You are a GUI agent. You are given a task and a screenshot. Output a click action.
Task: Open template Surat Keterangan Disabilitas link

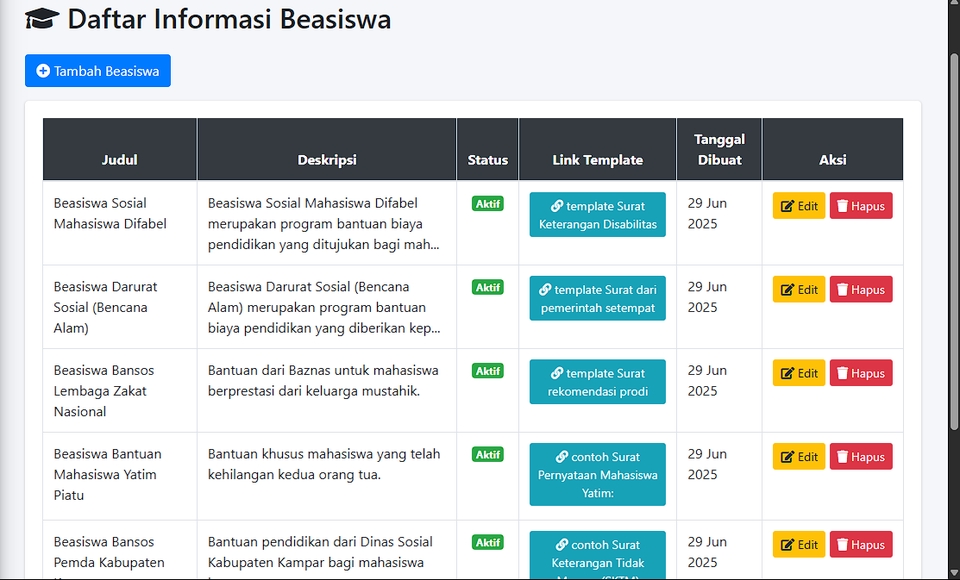(598, 215)
